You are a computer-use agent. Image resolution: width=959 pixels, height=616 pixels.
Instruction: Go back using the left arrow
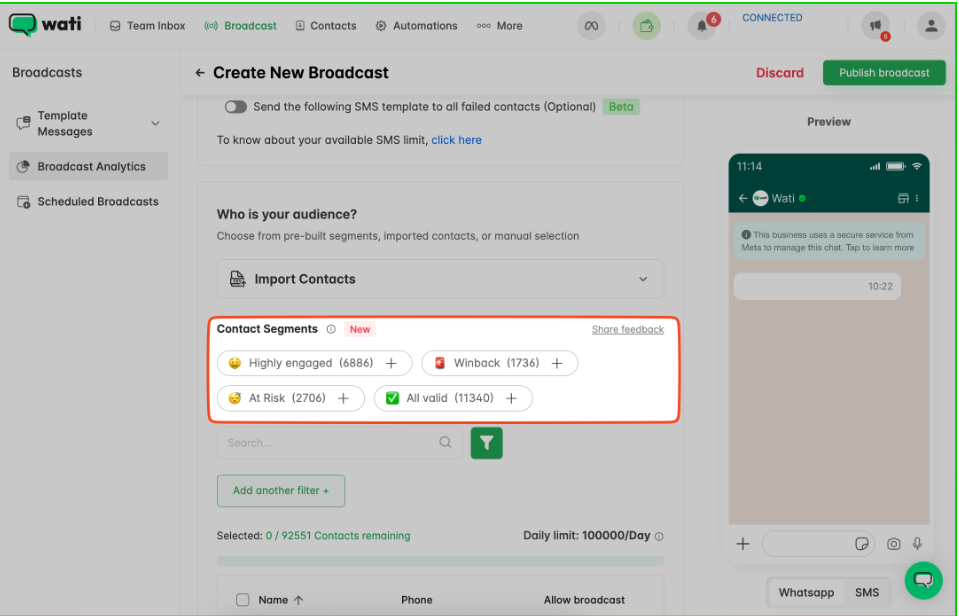pyautogui.click(x=200, y=73)
